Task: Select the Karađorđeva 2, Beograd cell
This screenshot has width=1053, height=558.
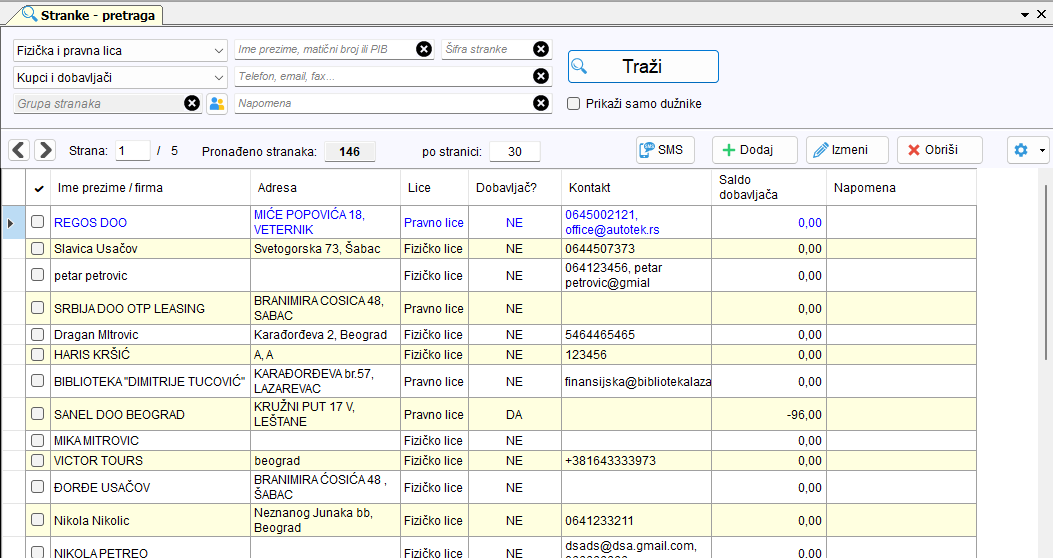Action: point(326,334)
